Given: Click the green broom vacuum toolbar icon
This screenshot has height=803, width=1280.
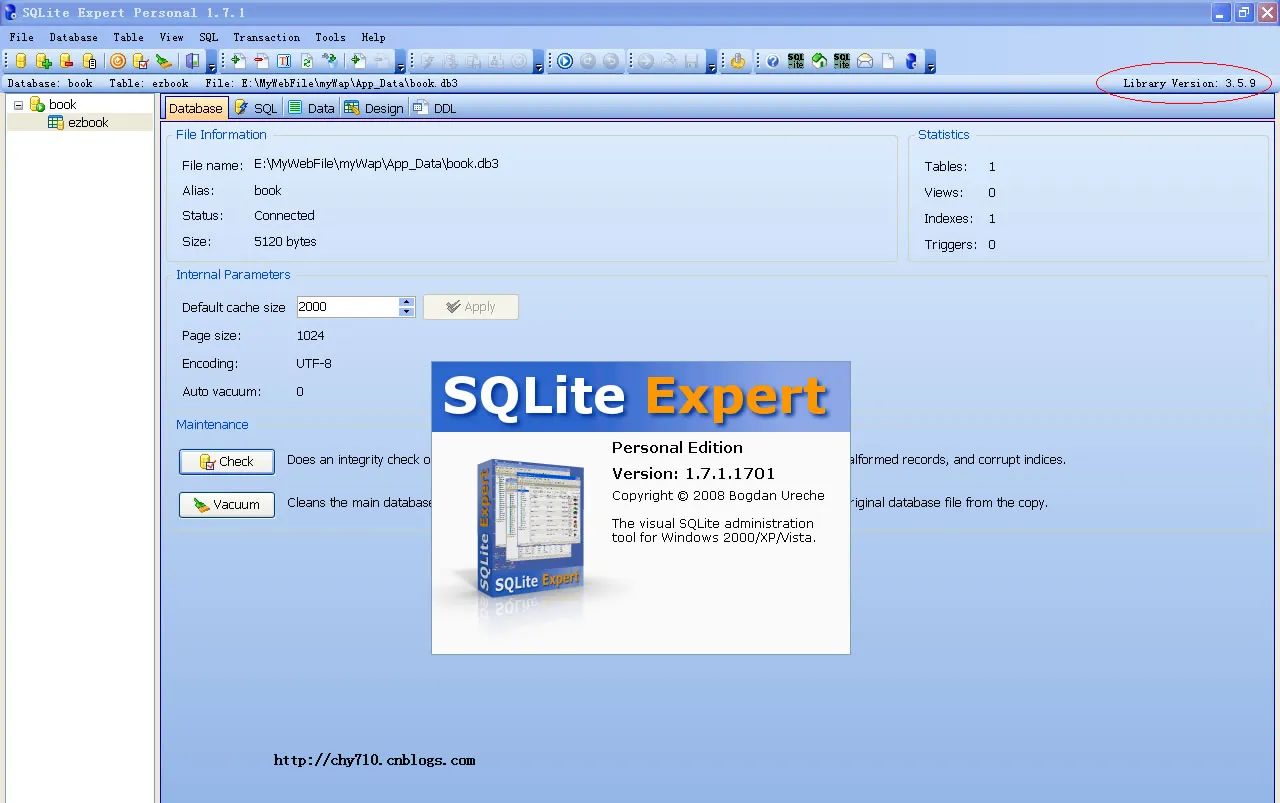Looking at the screenshot, I should click(164, 61).
